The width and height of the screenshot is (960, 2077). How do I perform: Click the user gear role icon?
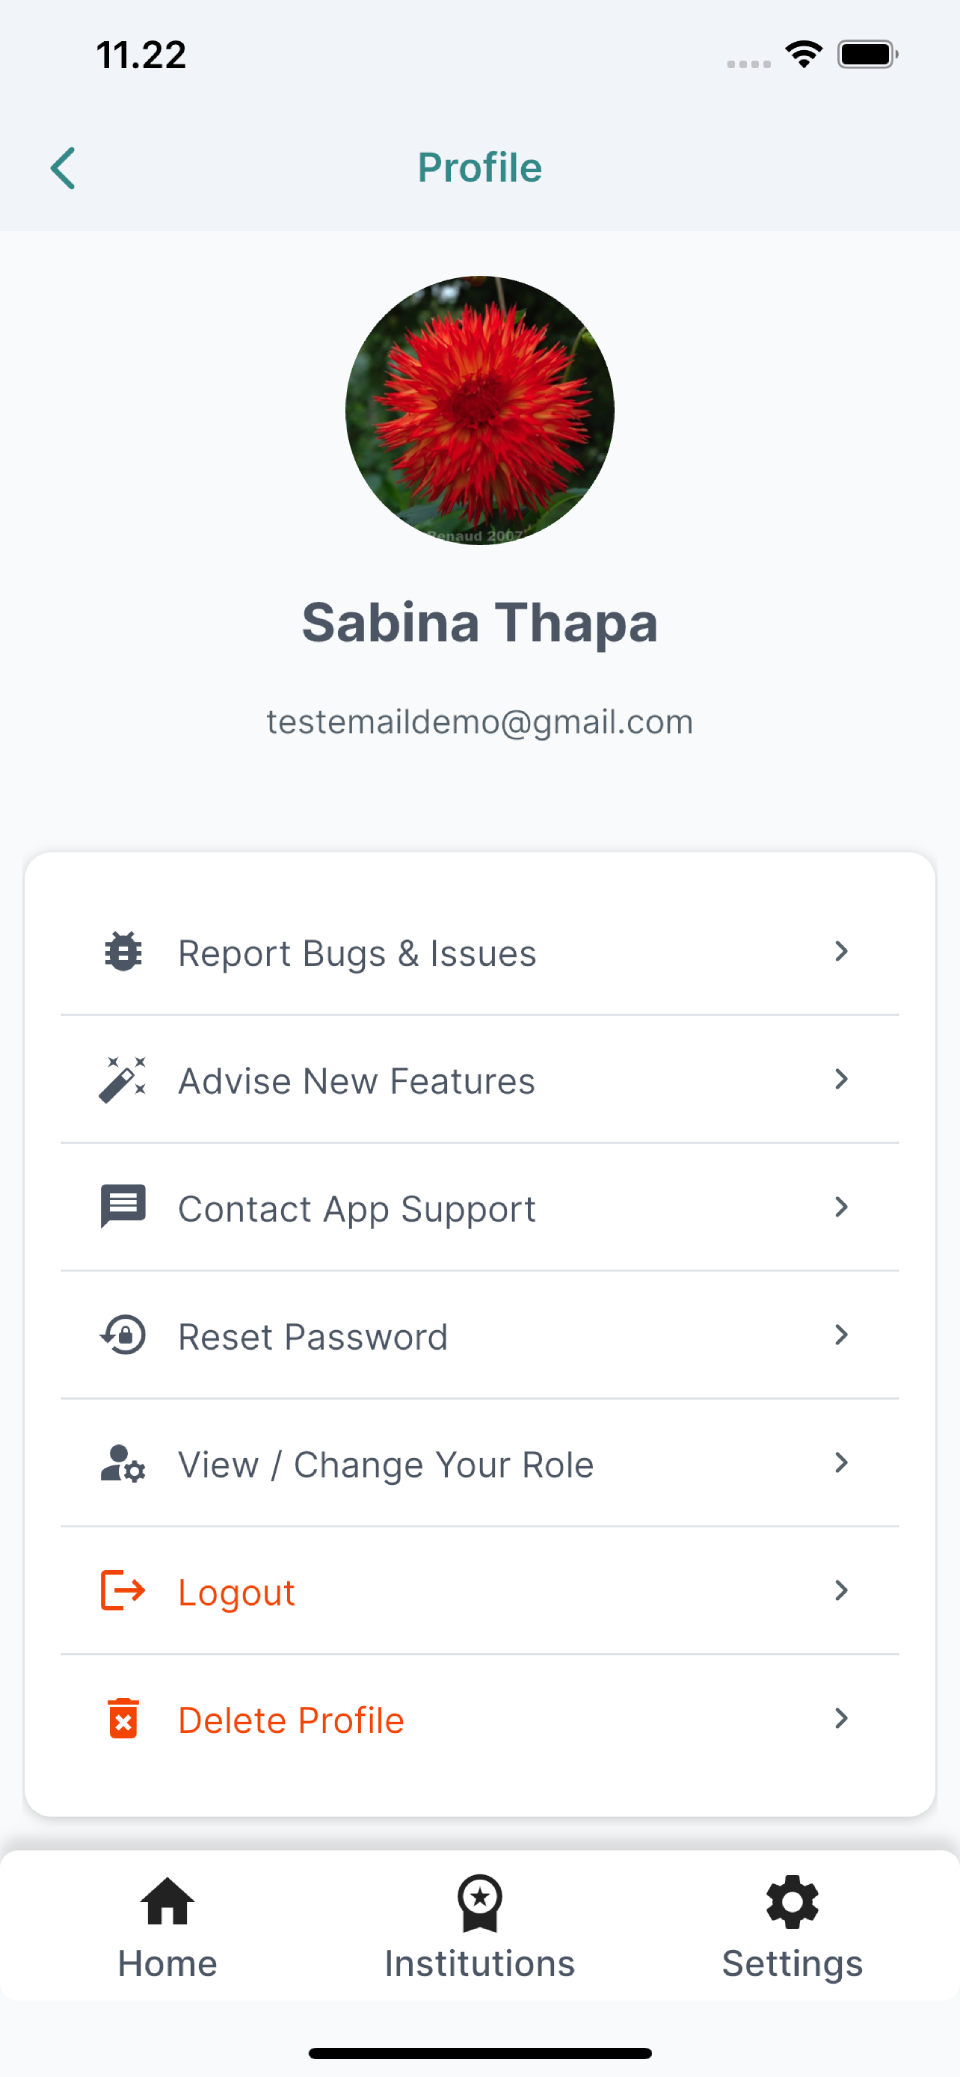[123, 1464]
